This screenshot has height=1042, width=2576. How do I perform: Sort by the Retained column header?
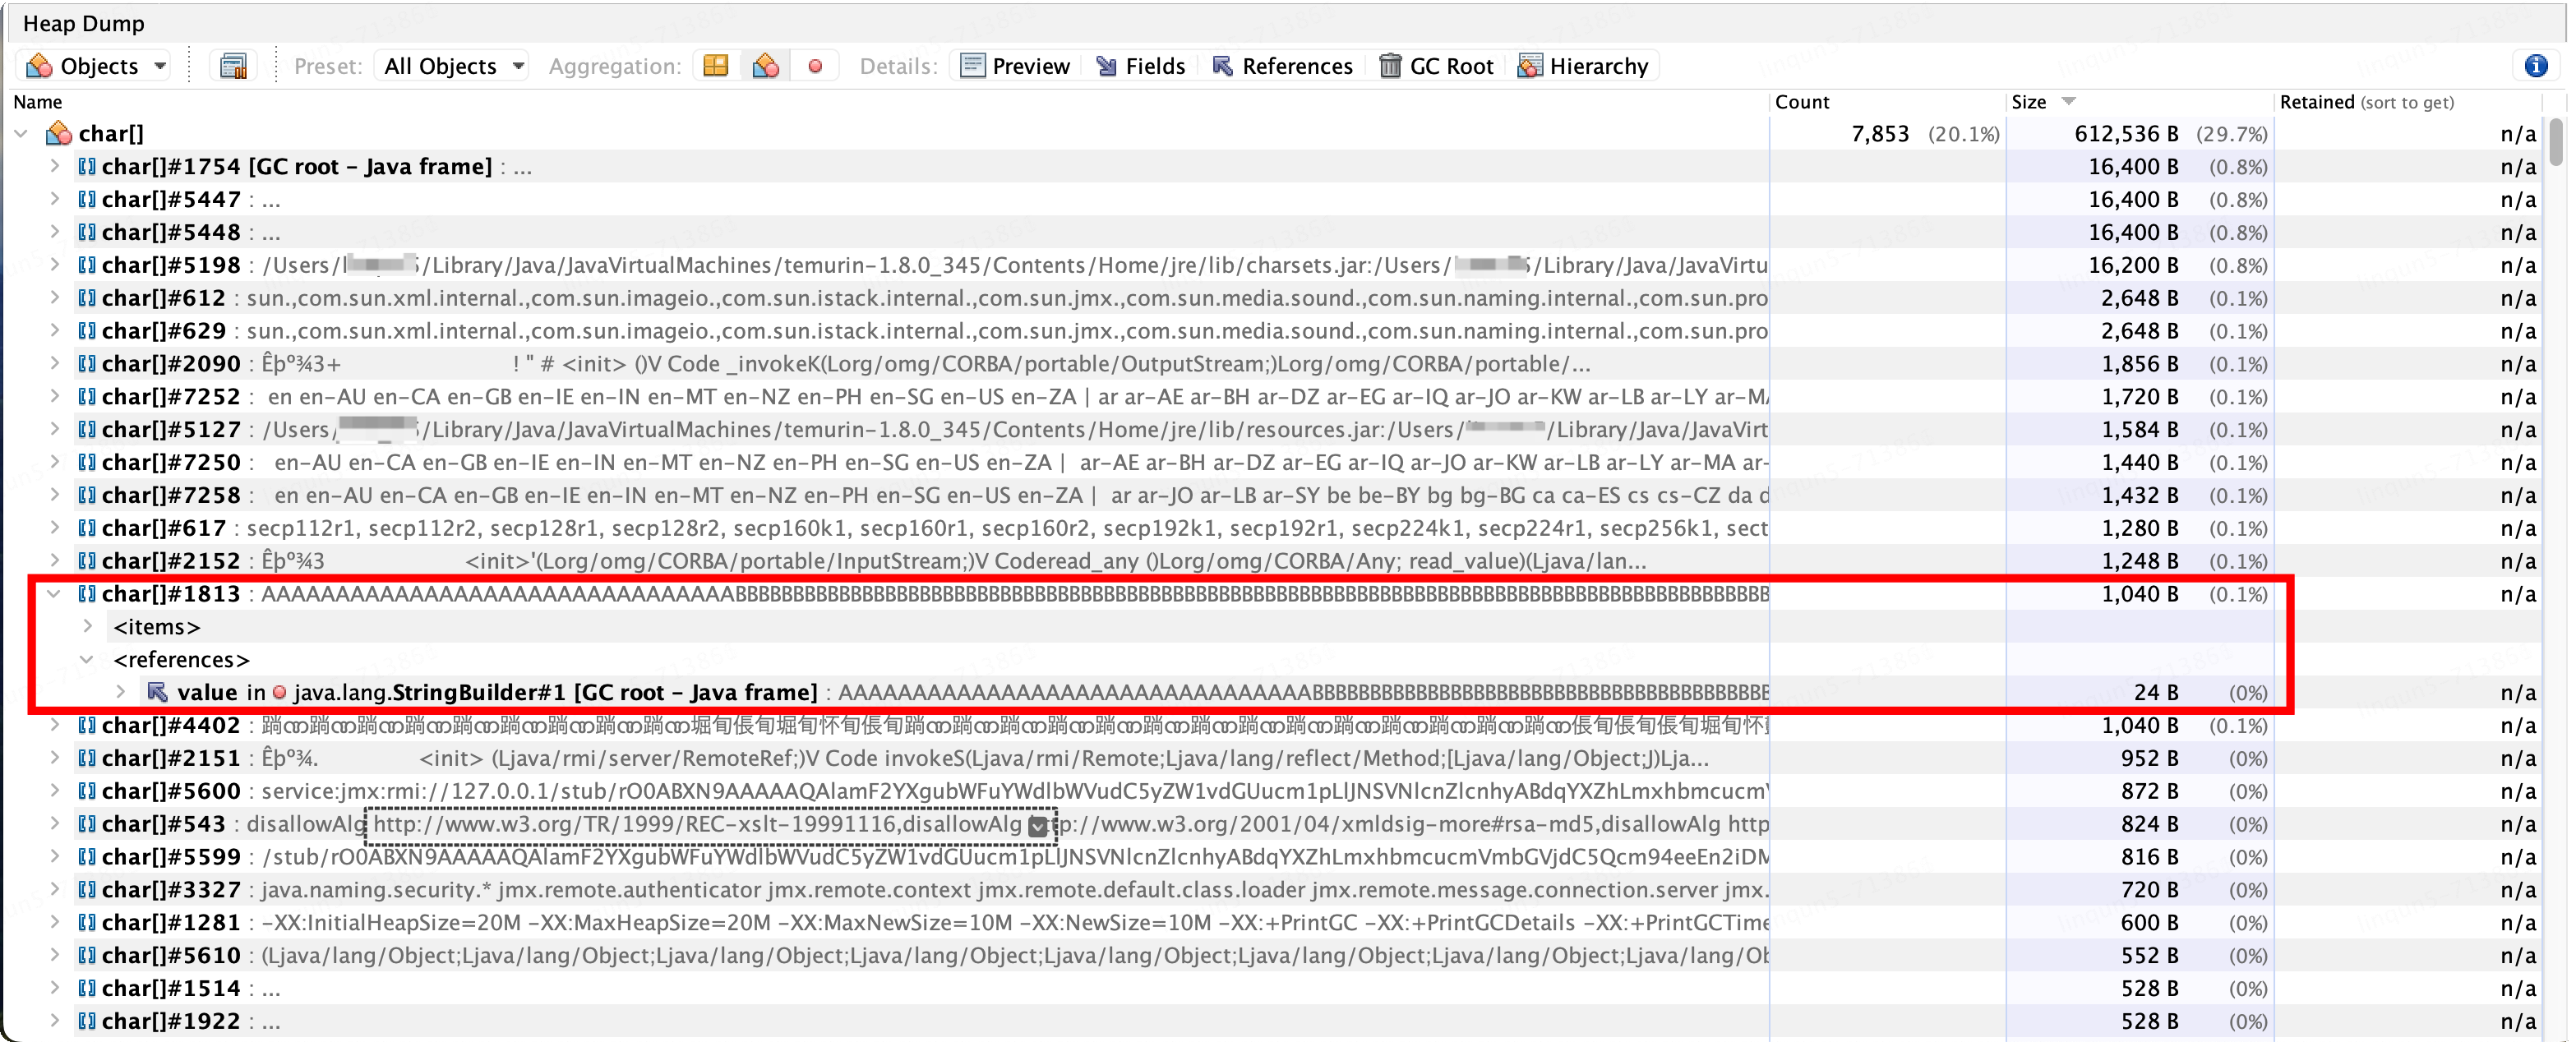(x=2365, y=102)
